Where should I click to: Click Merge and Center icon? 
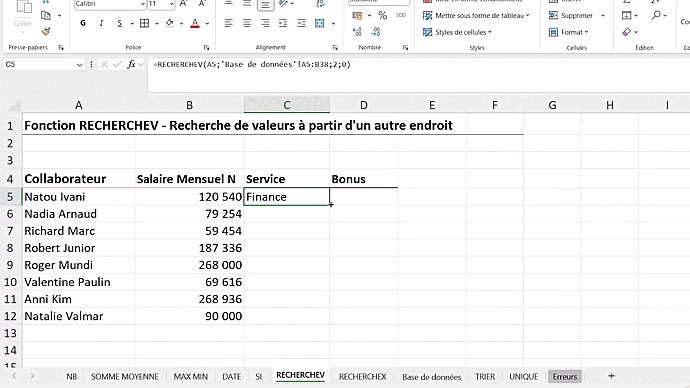[x=320, y=23]
